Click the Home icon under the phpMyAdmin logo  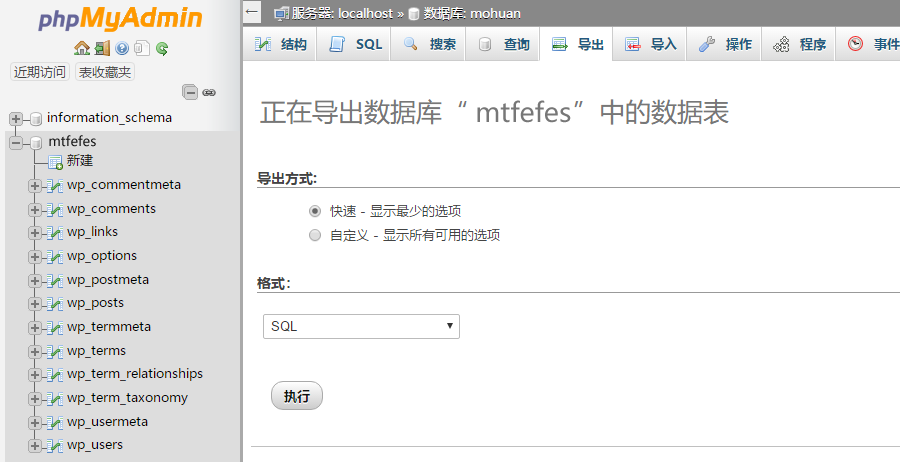(x=82, y=48)
